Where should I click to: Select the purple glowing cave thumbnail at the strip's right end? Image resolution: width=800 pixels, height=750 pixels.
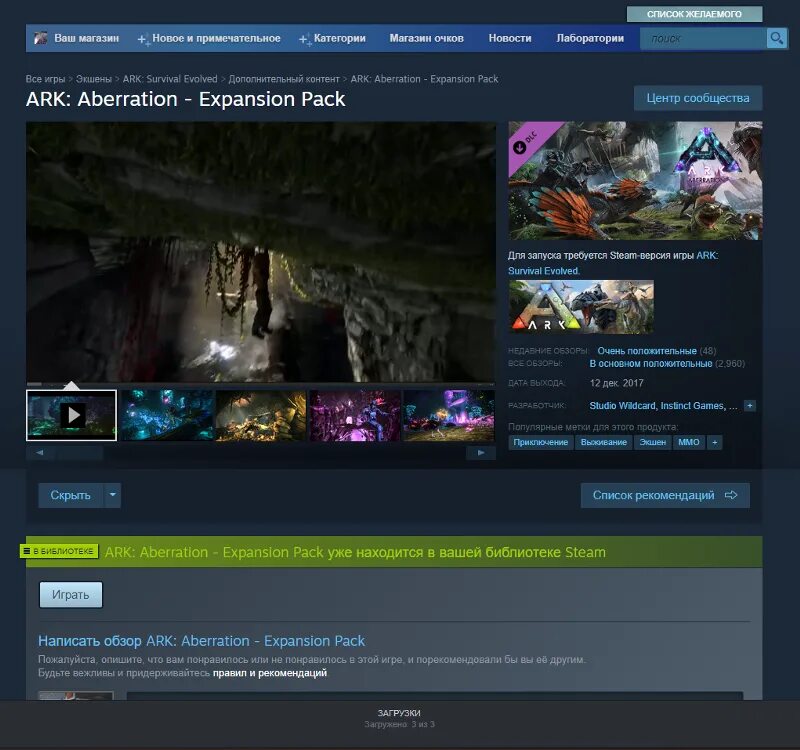(x=448, y=415)
